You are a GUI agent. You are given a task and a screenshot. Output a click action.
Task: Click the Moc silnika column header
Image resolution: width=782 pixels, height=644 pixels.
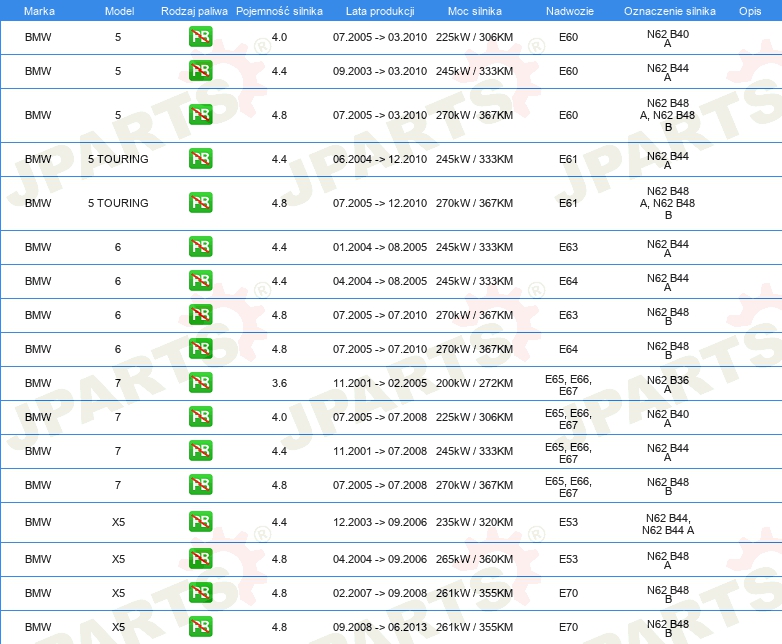[x=475, y=11]
